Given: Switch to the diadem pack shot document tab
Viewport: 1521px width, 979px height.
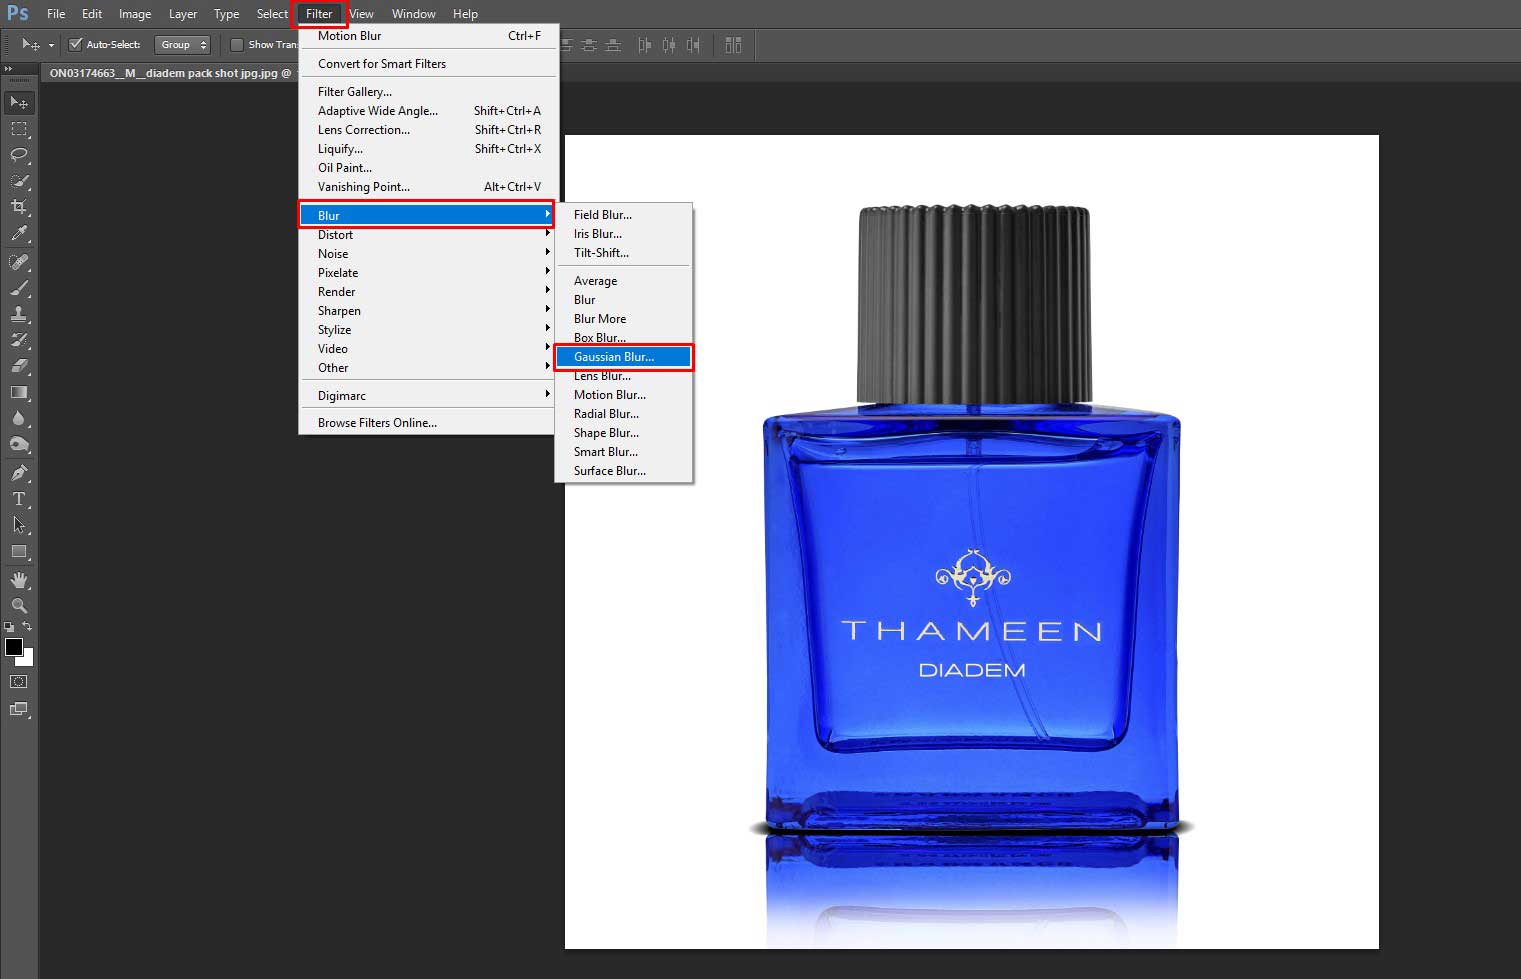Looking at the screenshot, I should (x=165, y=72).
